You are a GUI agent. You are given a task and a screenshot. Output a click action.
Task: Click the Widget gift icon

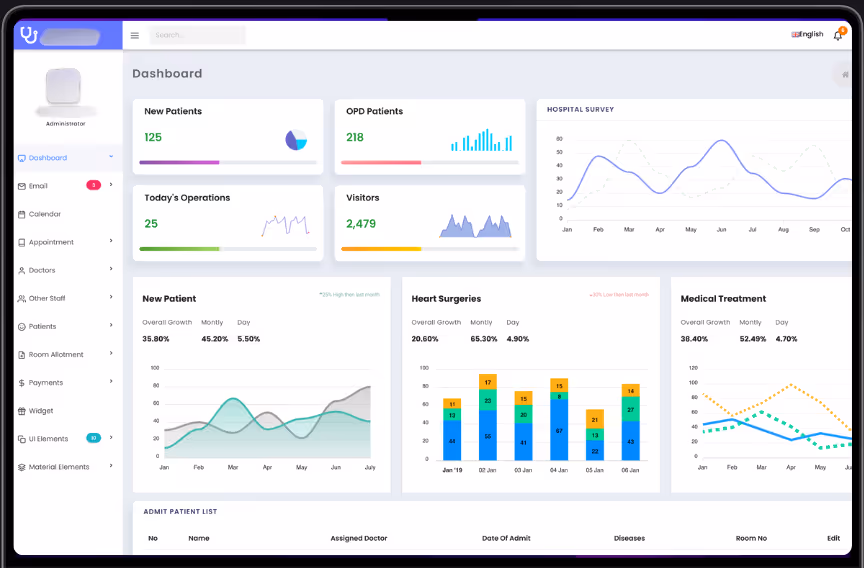pos(21,411)
